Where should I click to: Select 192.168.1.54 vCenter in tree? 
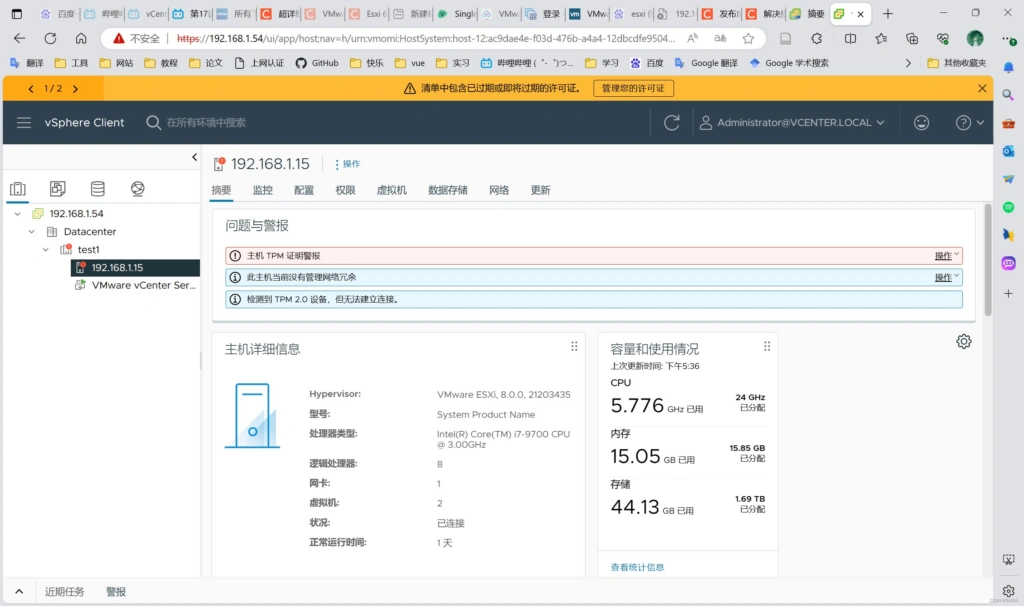click(76, 214)
